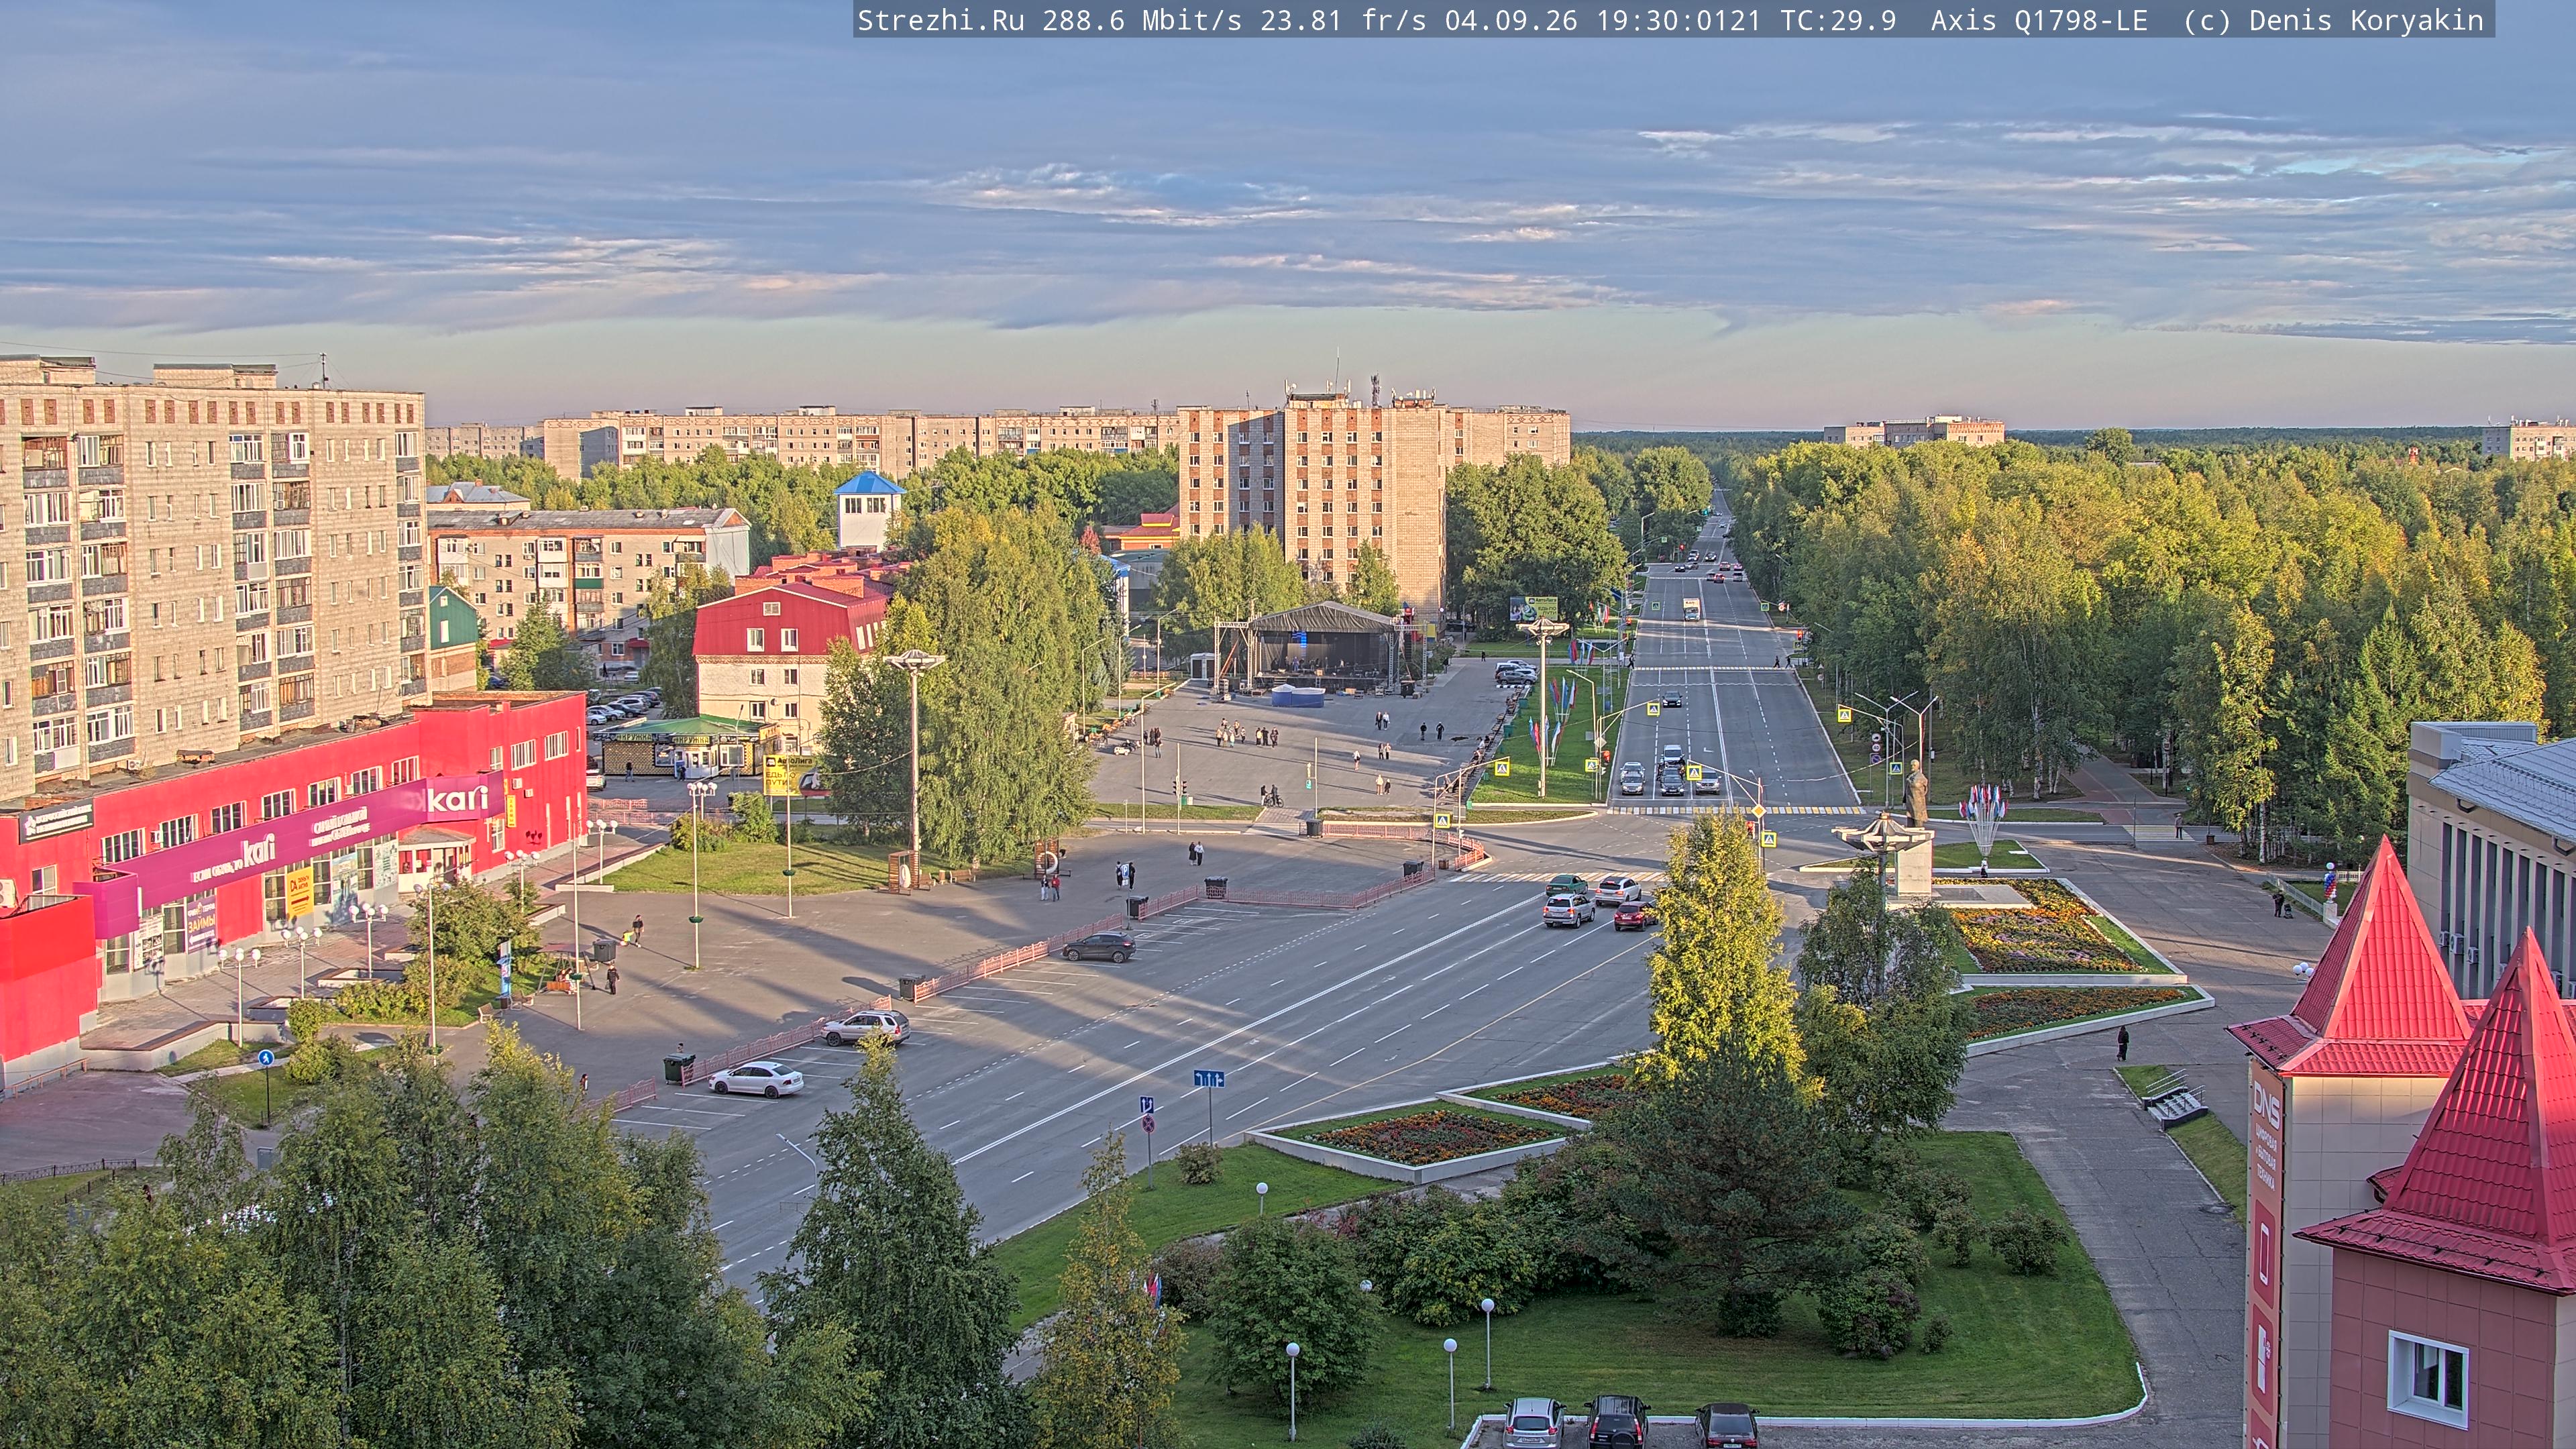Click the roadside billboard near the stage
This screenshot has height=1449, width=2576.
tap(1533, 608)
